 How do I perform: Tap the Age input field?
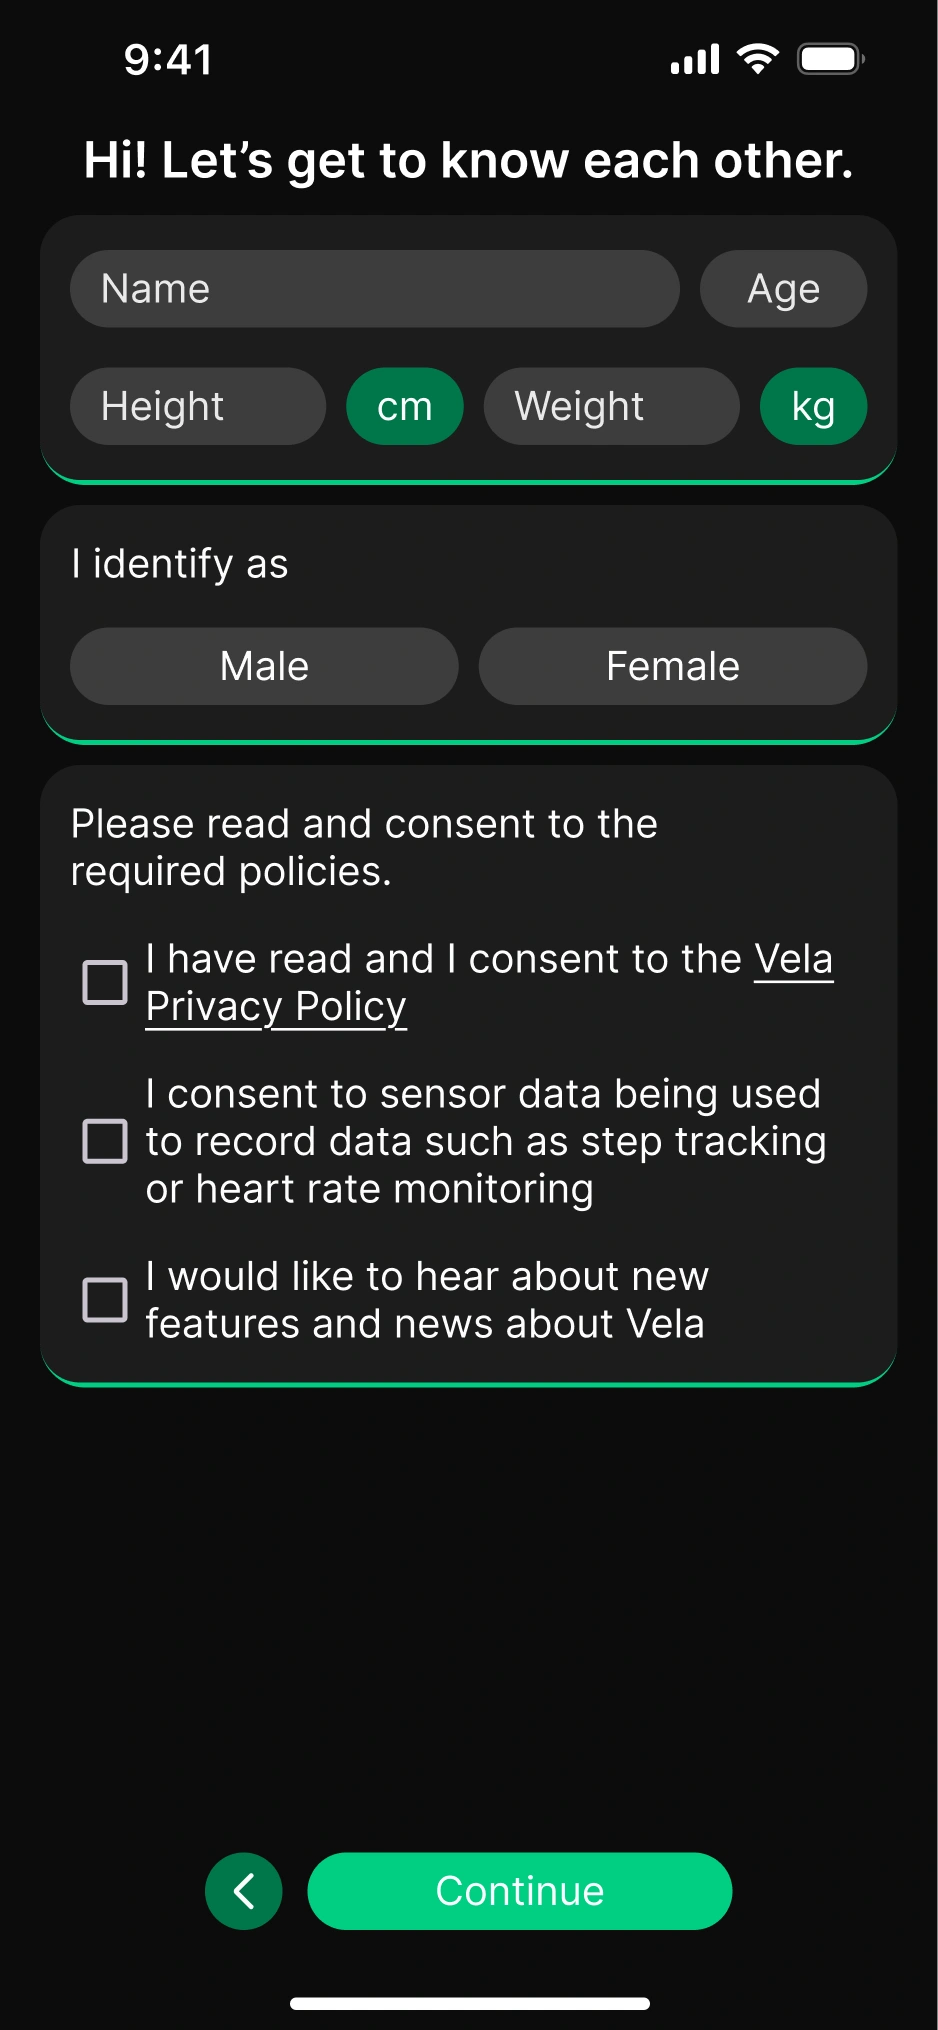783,289
